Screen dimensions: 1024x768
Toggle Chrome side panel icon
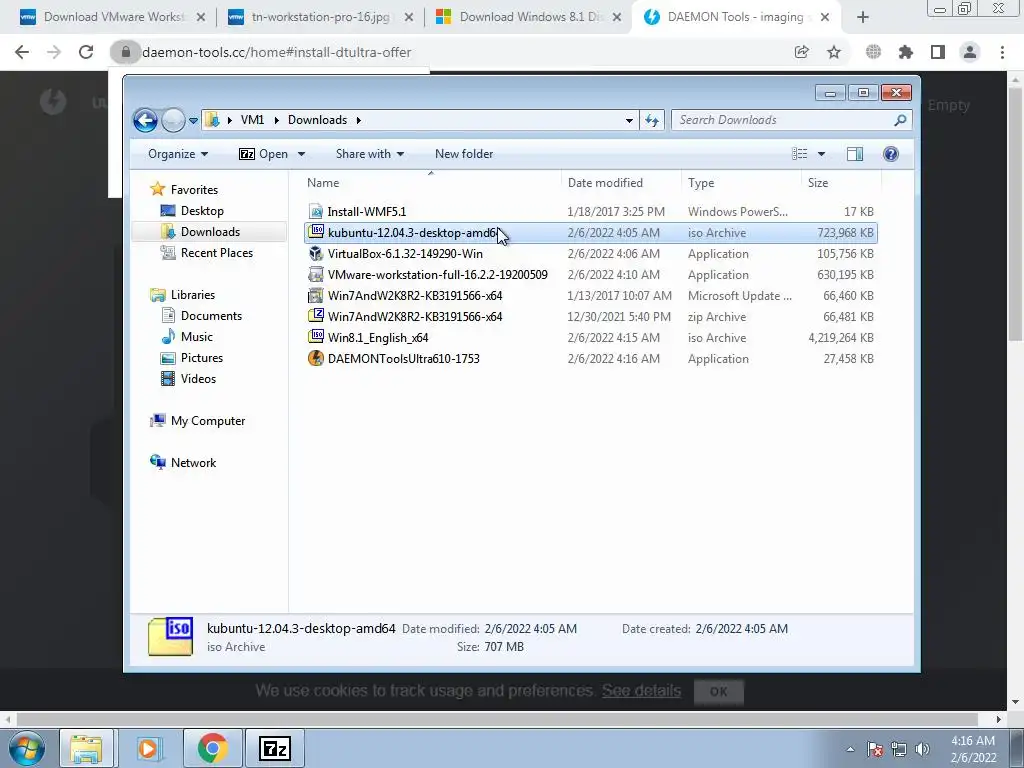pos(938,52)
